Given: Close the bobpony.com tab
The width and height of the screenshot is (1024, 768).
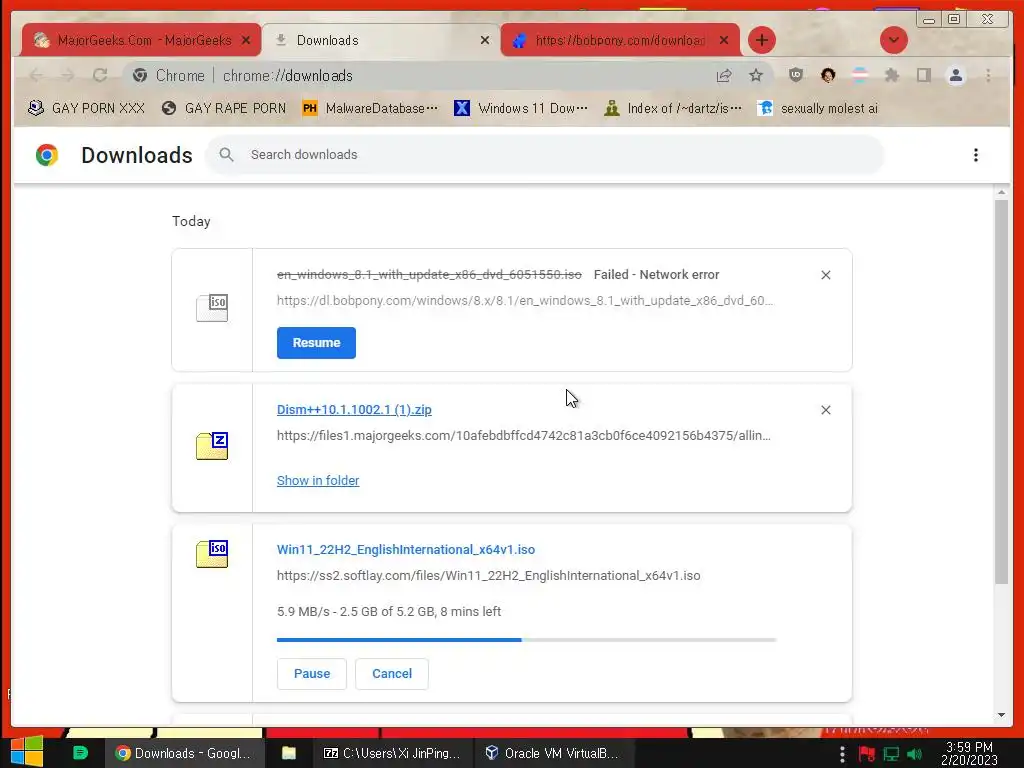Looking at the screenshot, I should click(x=724, y=40).
